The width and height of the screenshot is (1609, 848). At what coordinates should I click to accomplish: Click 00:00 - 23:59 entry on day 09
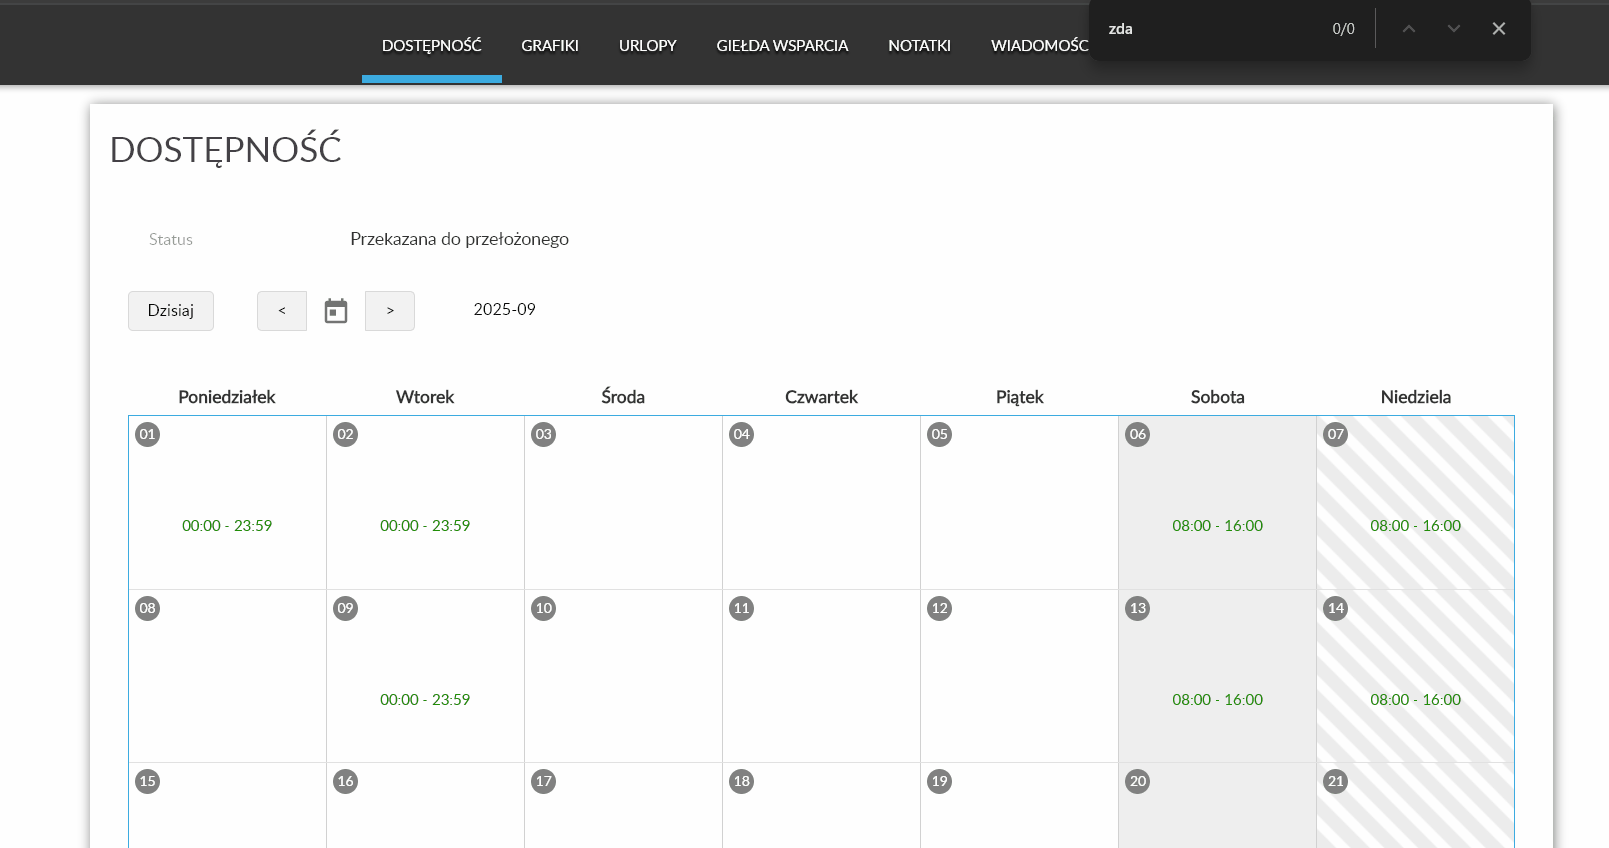(425, 700)
